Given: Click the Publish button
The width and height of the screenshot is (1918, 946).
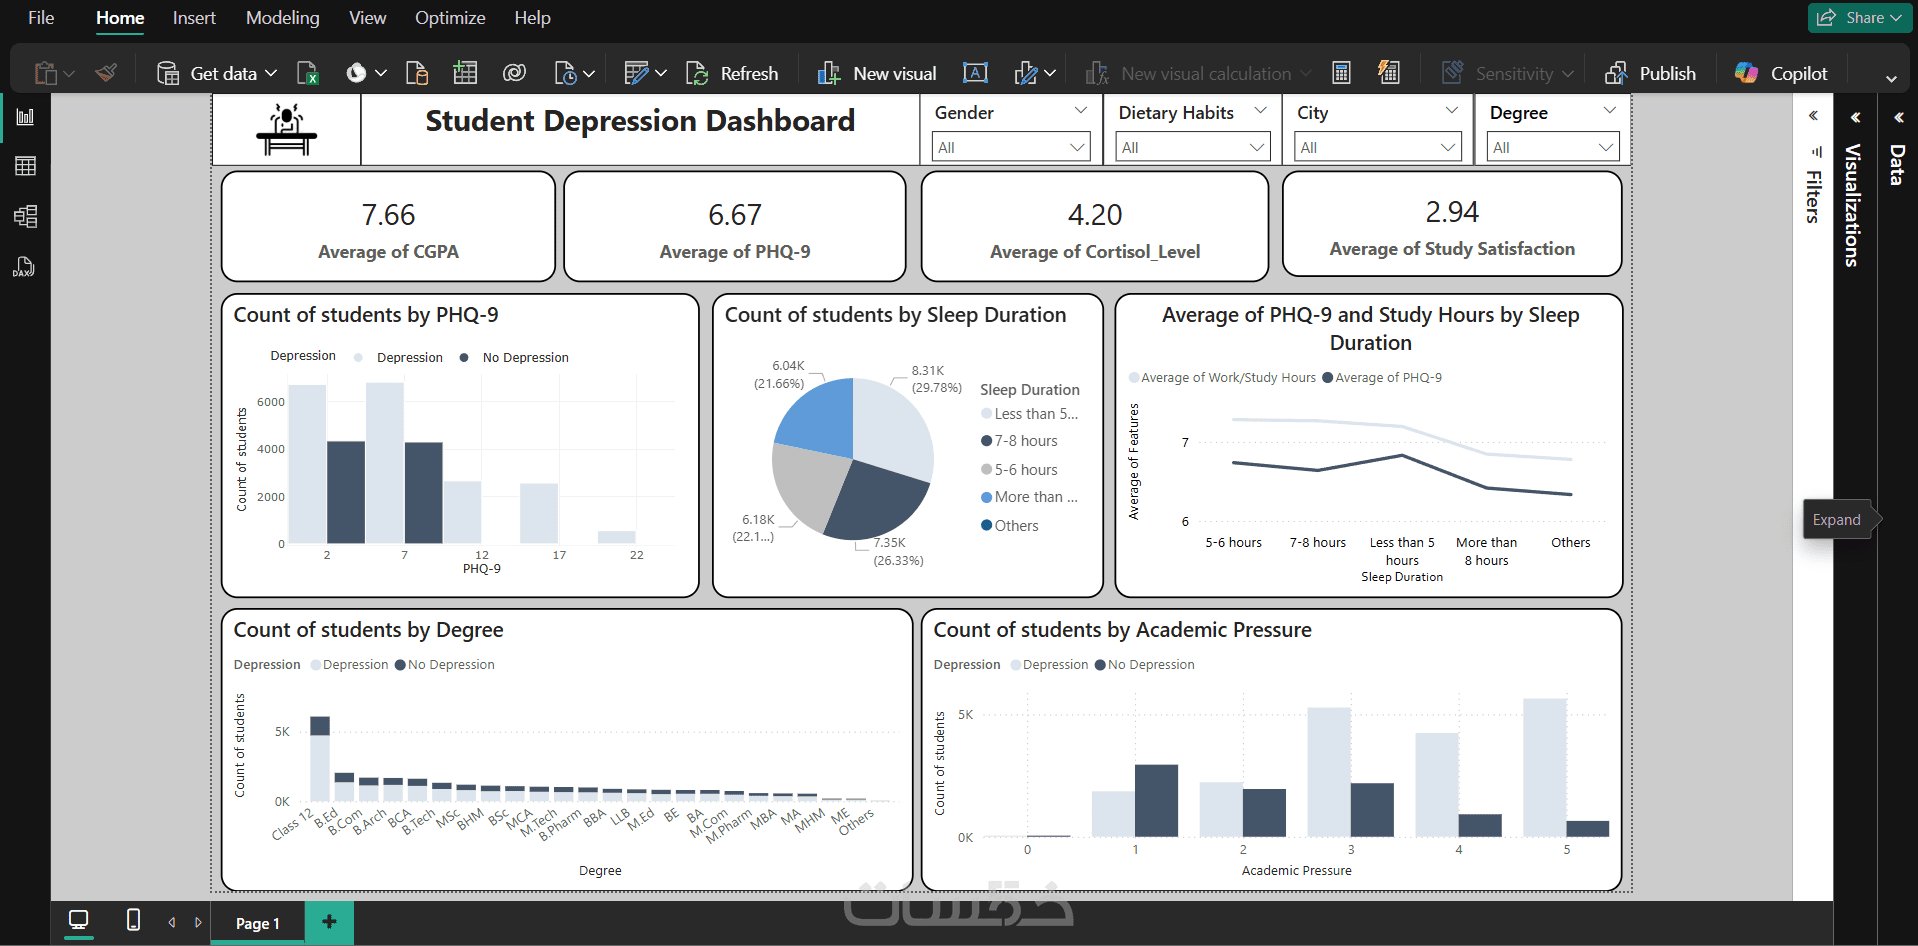Looking at the screenshot, I should (1650, 73).
